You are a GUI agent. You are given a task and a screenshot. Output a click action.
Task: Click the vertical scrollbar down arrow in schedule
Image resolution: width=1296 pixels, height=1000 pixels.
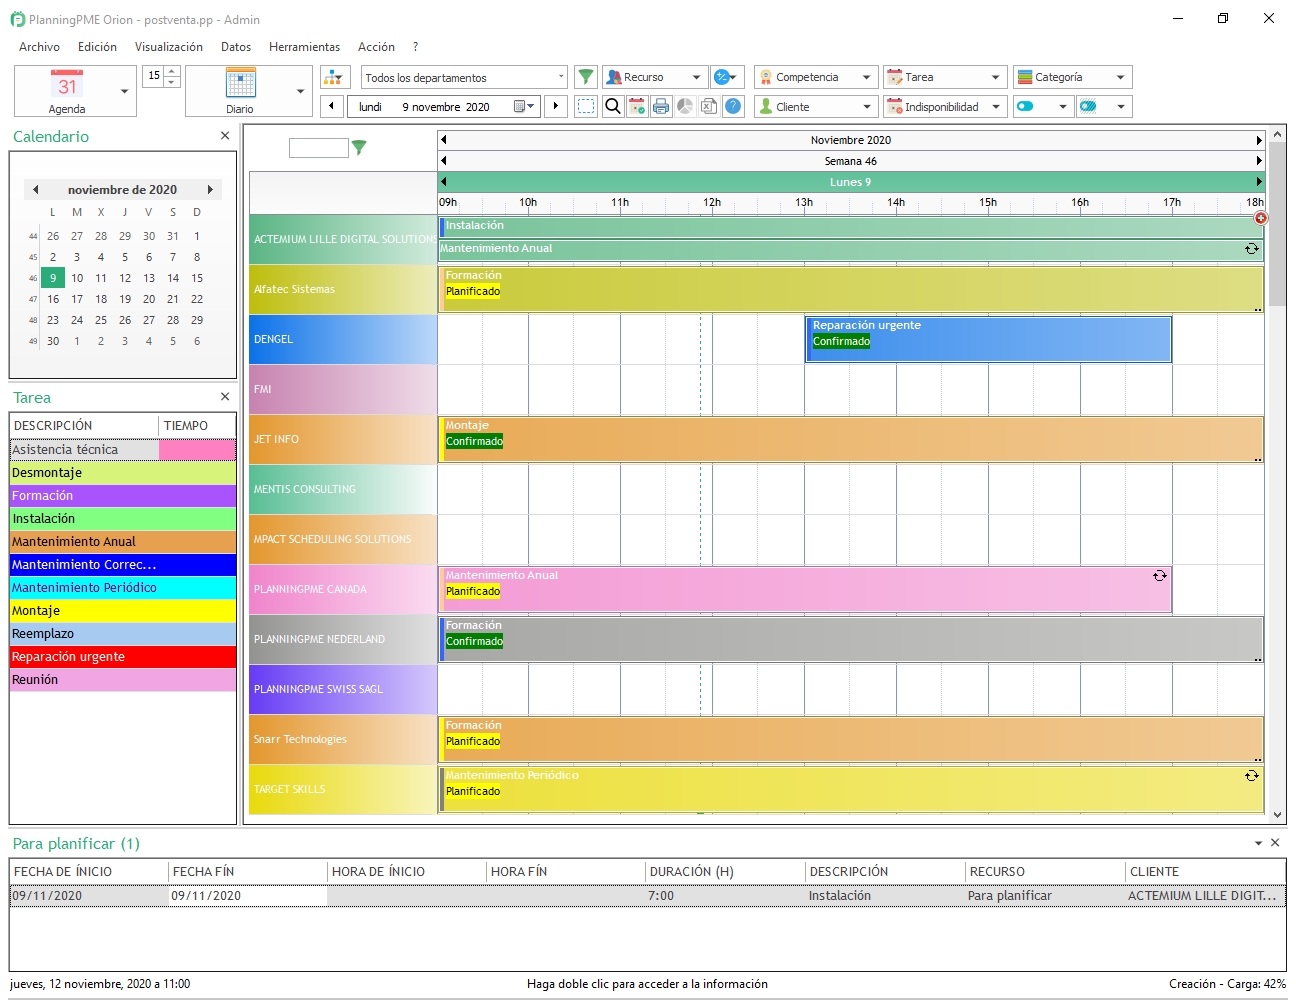1277,815
